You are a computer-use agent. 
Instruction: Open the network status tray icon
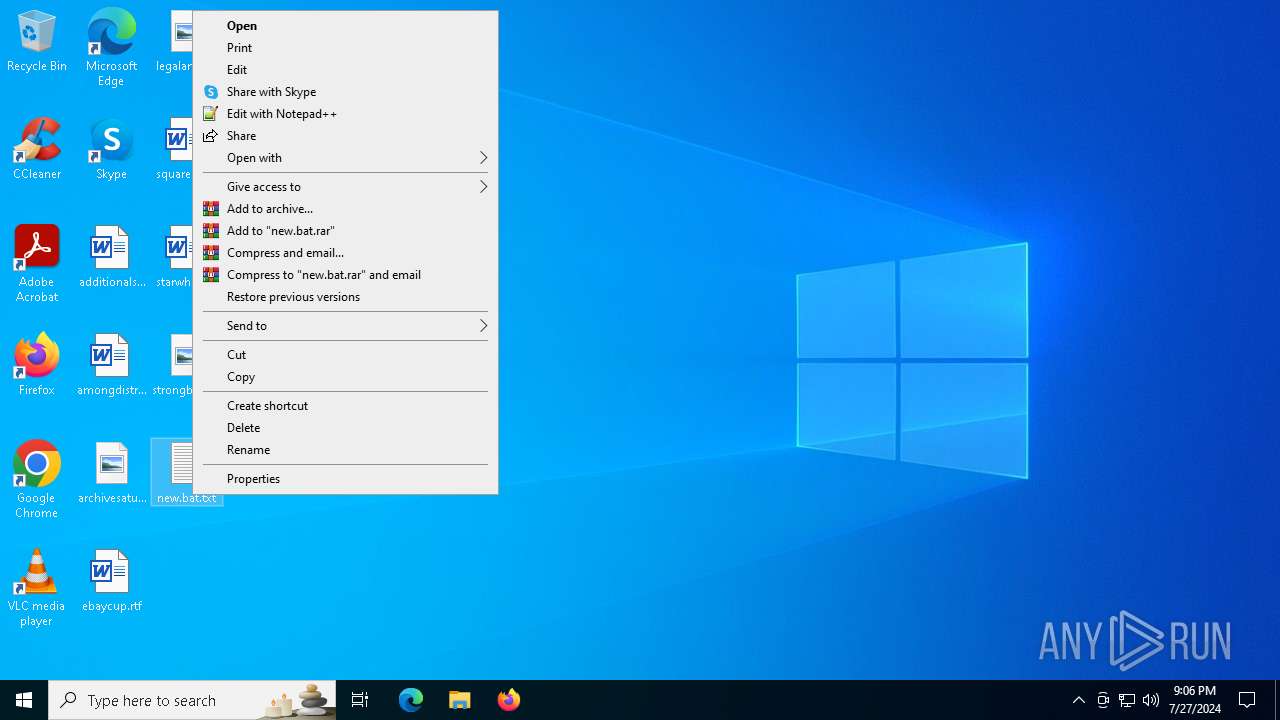point(1127,700)
